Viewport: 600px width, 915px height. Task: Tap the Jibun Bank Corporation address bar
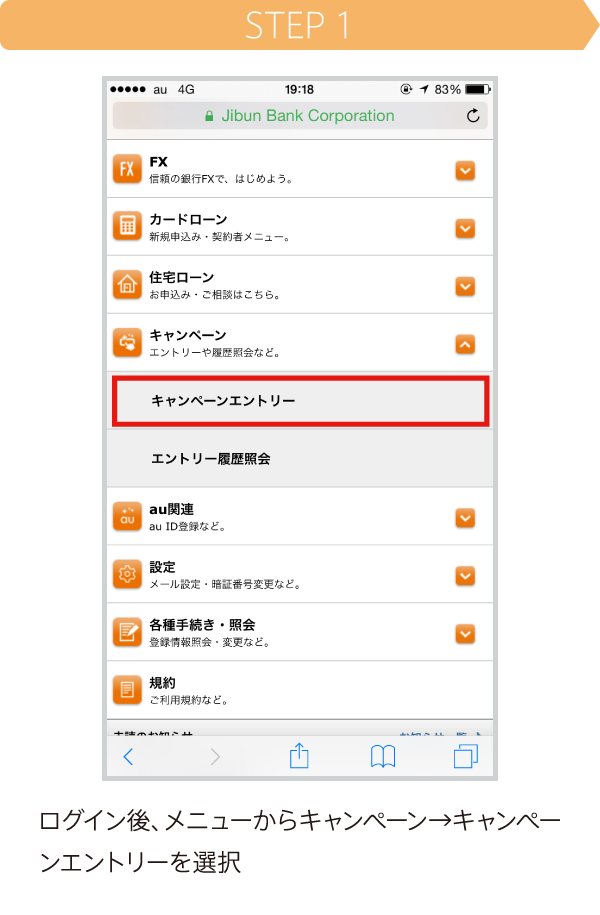[300, 116]
